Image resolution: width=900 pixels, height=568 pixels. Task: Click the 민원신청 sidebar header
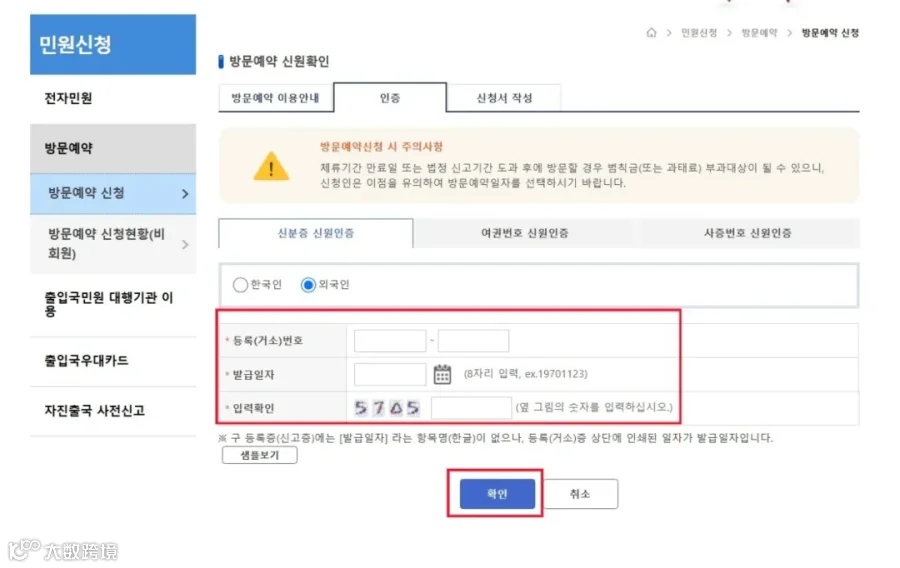(x=113, y=45)
